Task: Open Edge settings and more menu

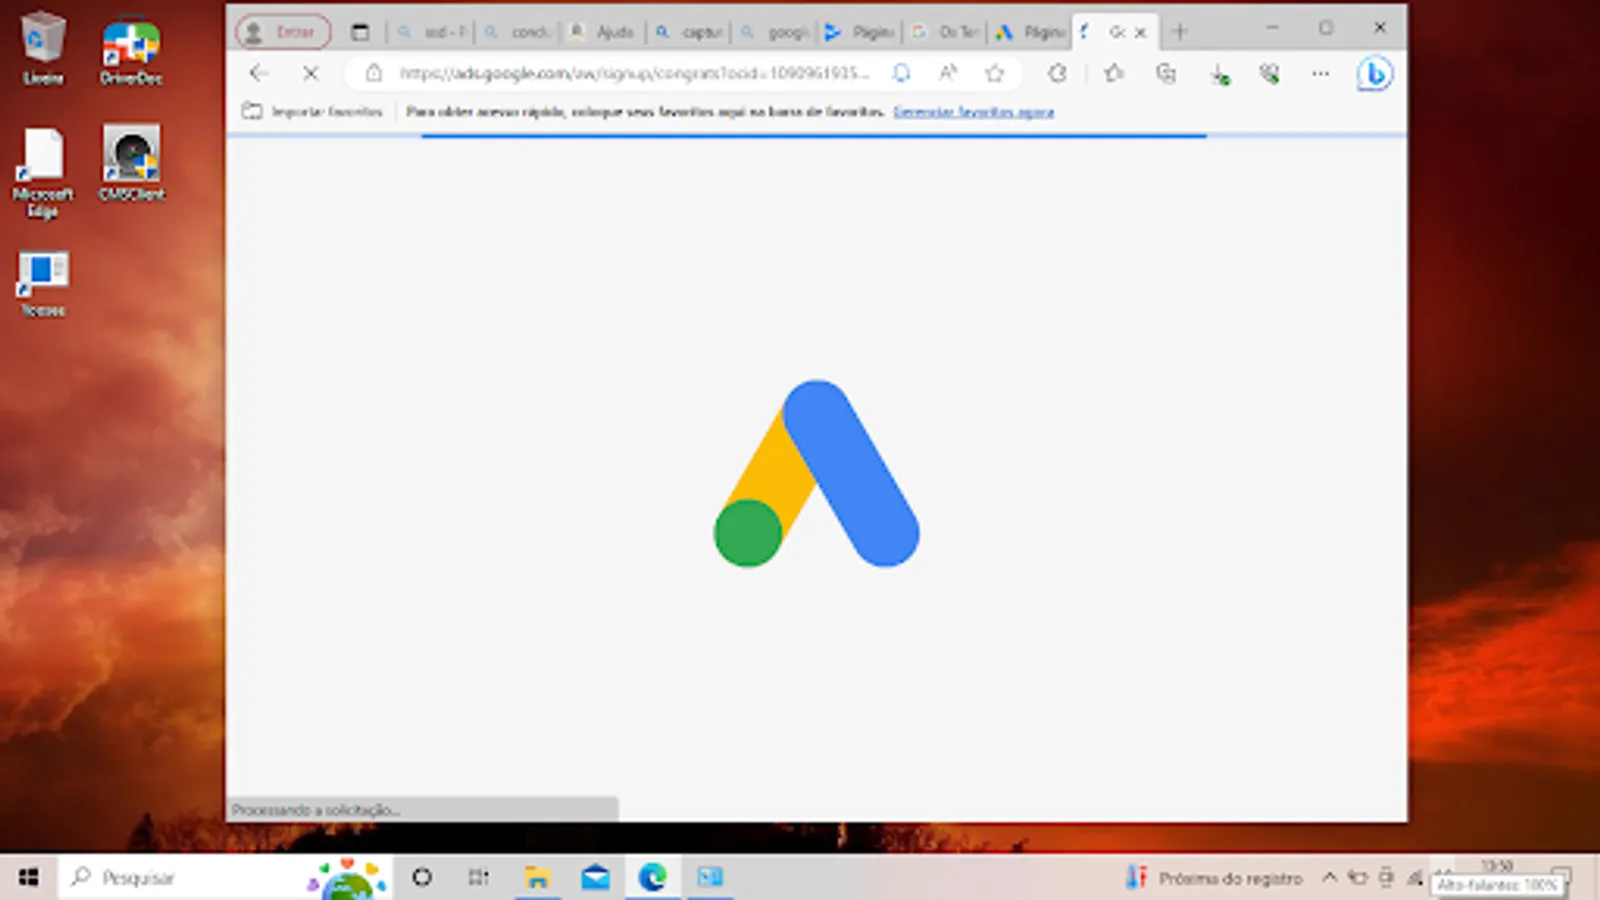Action: [x=1321, y=73]
